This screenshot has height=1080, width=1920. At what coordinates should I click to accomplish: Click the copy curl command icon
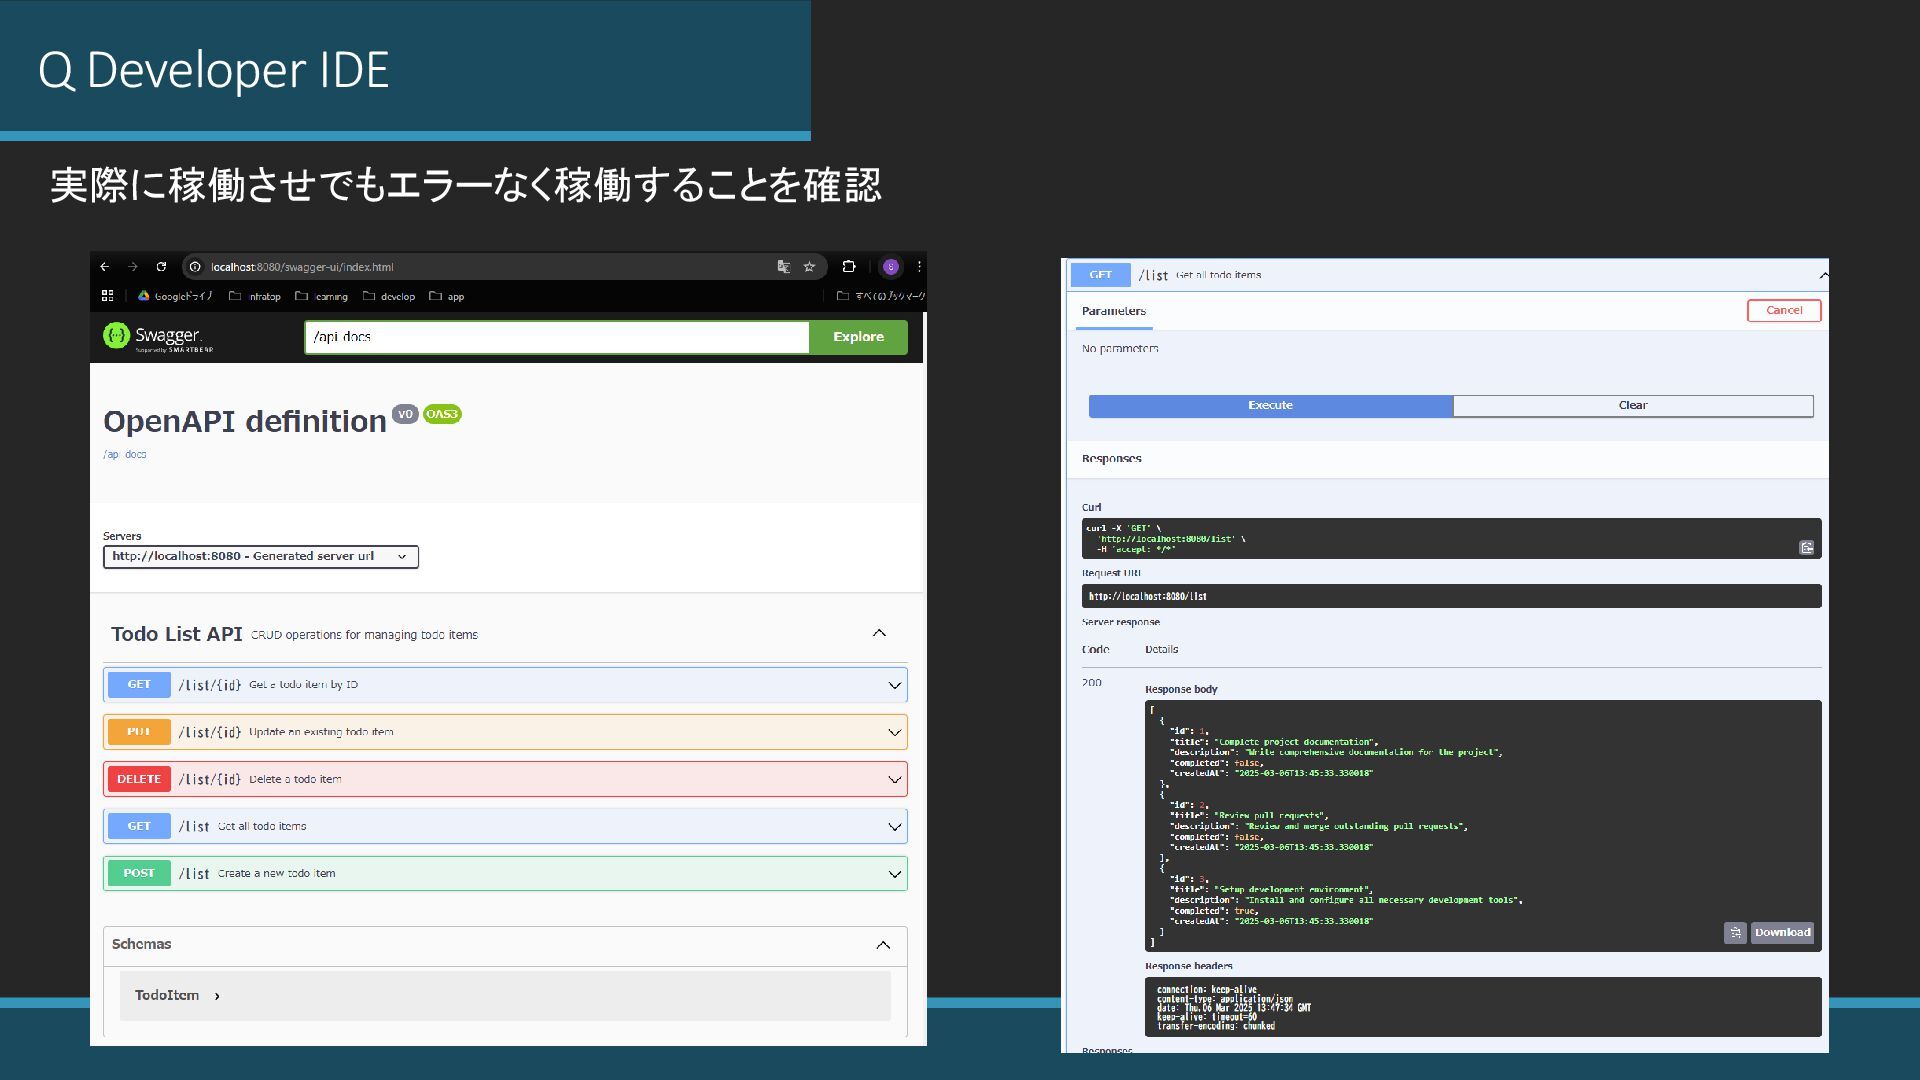point(1806,548)
